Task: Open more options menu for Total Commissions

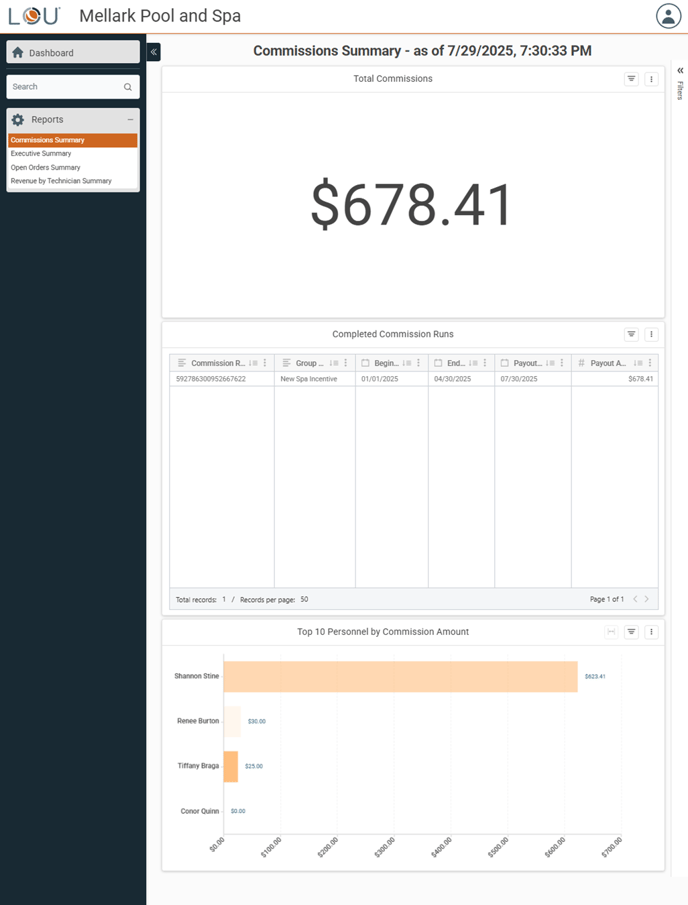Action: 651,79
